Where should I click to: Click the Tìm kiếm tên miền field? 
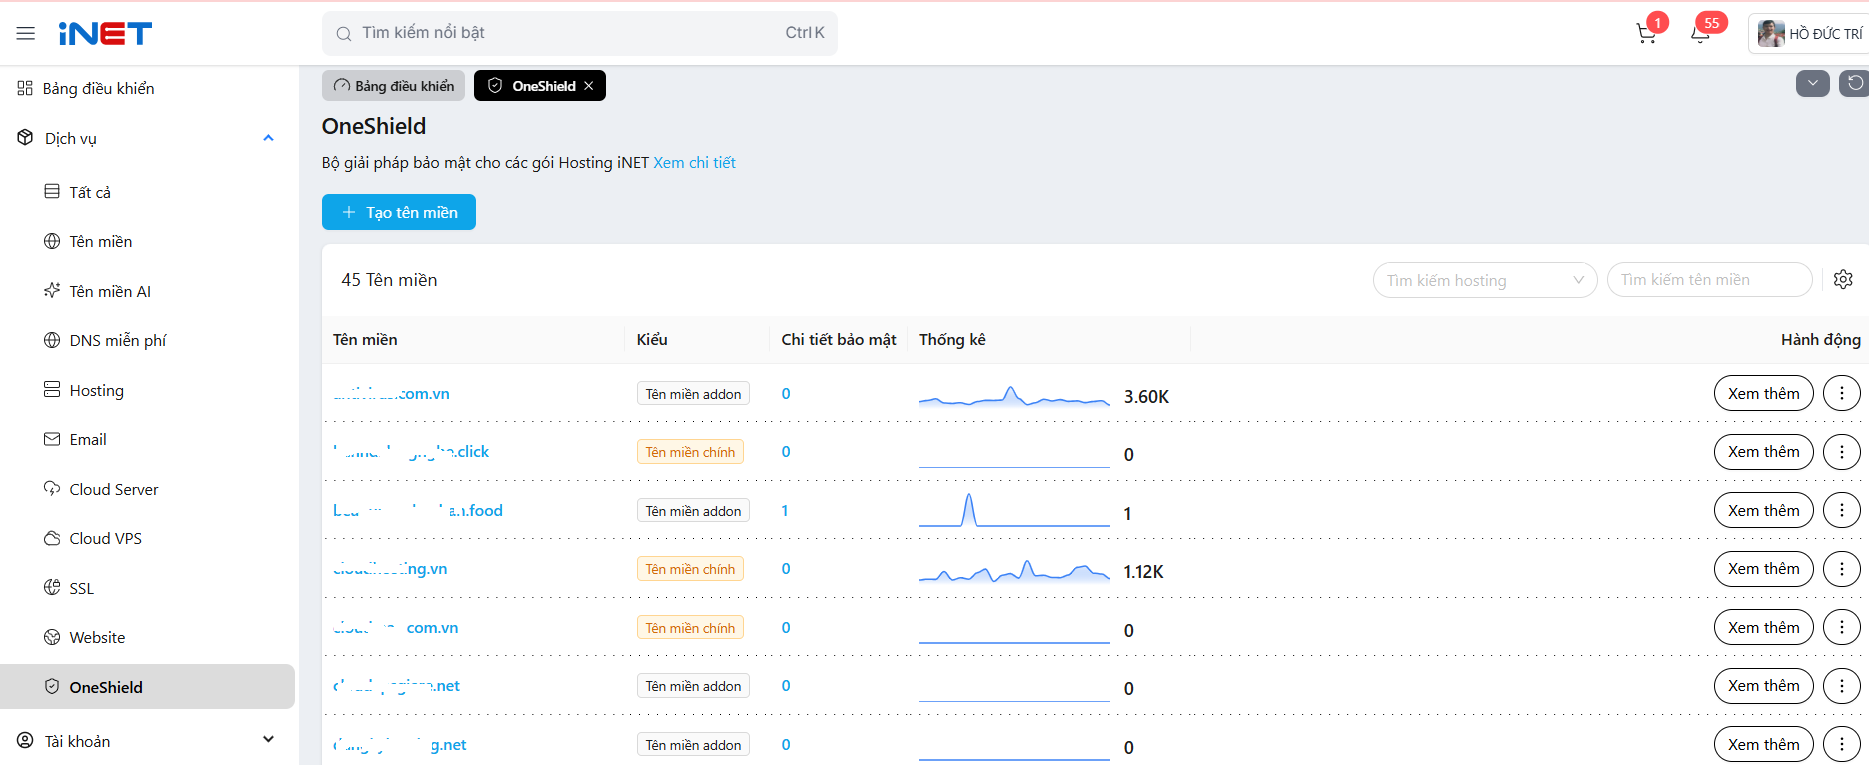[x=1710, y=280]
